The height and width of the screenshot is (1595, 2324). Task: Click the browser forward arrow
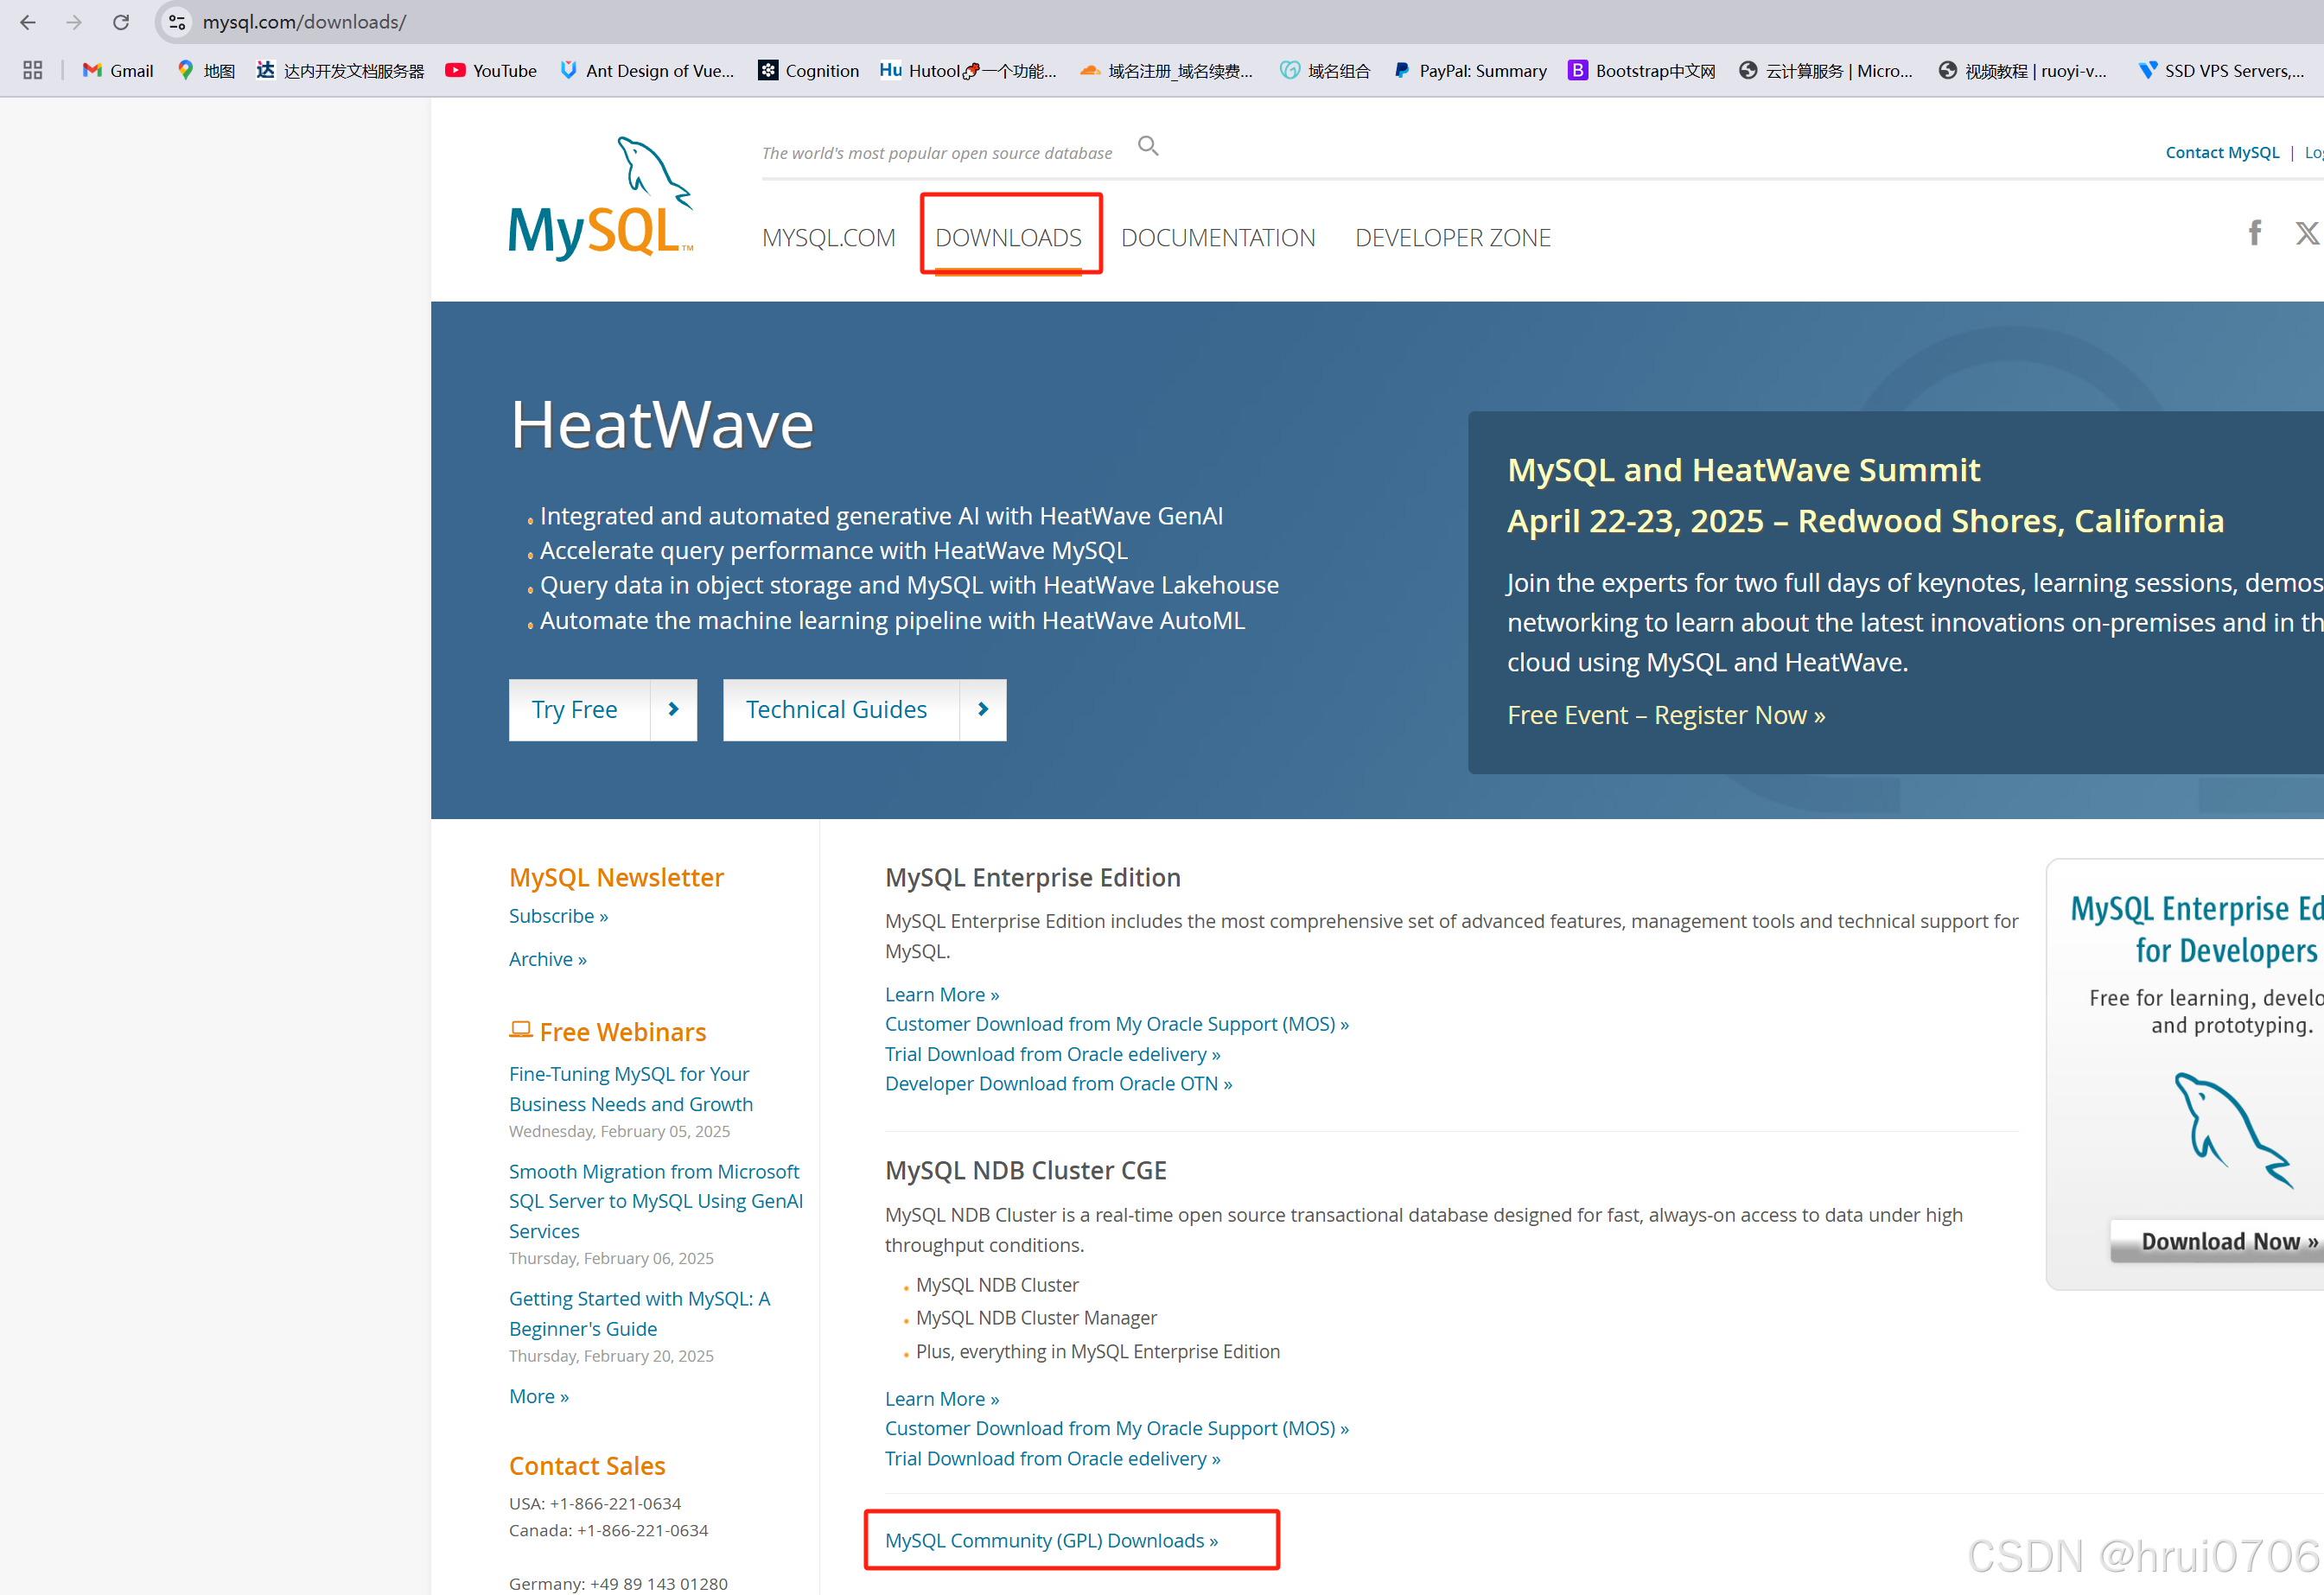(x=74, y=22)
